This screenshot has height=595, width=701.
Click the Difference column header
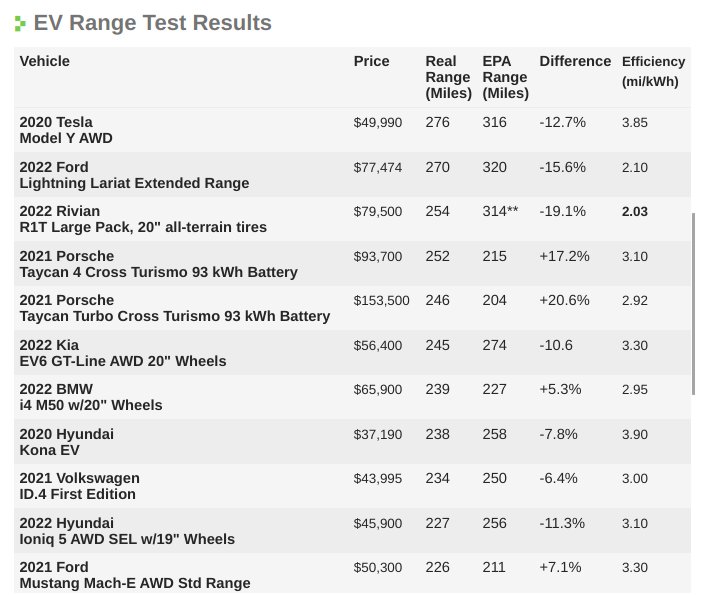pos(575,61)
